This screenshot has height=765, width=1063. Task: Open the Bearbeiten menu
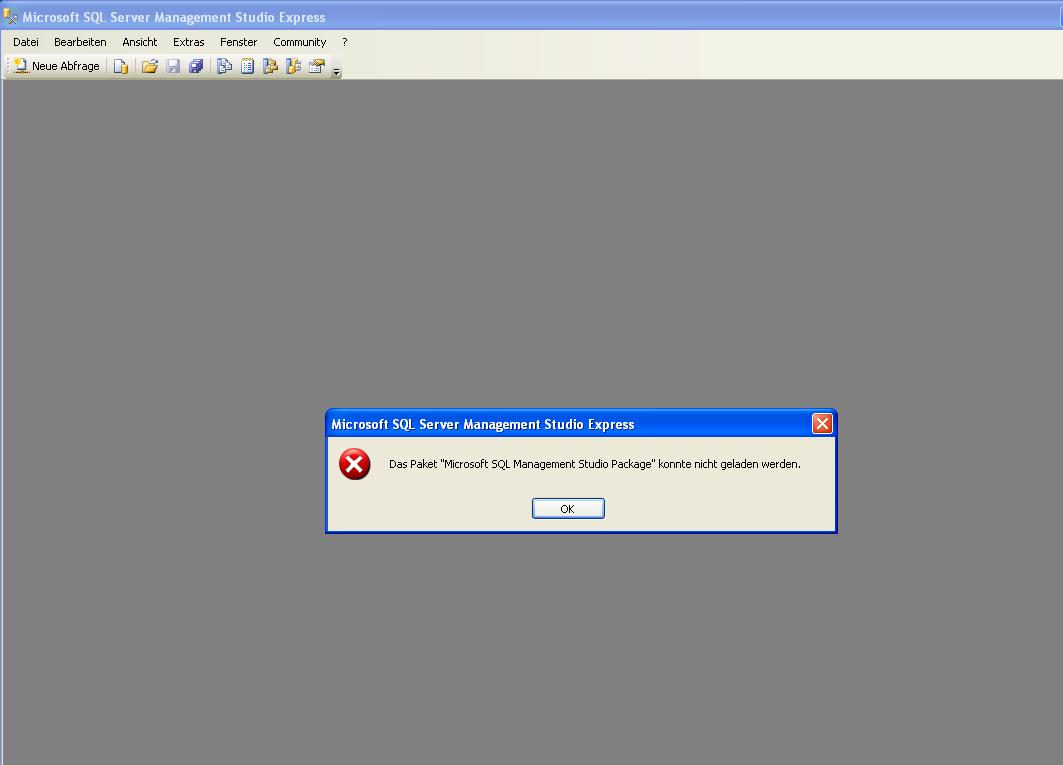coord(80,42)
